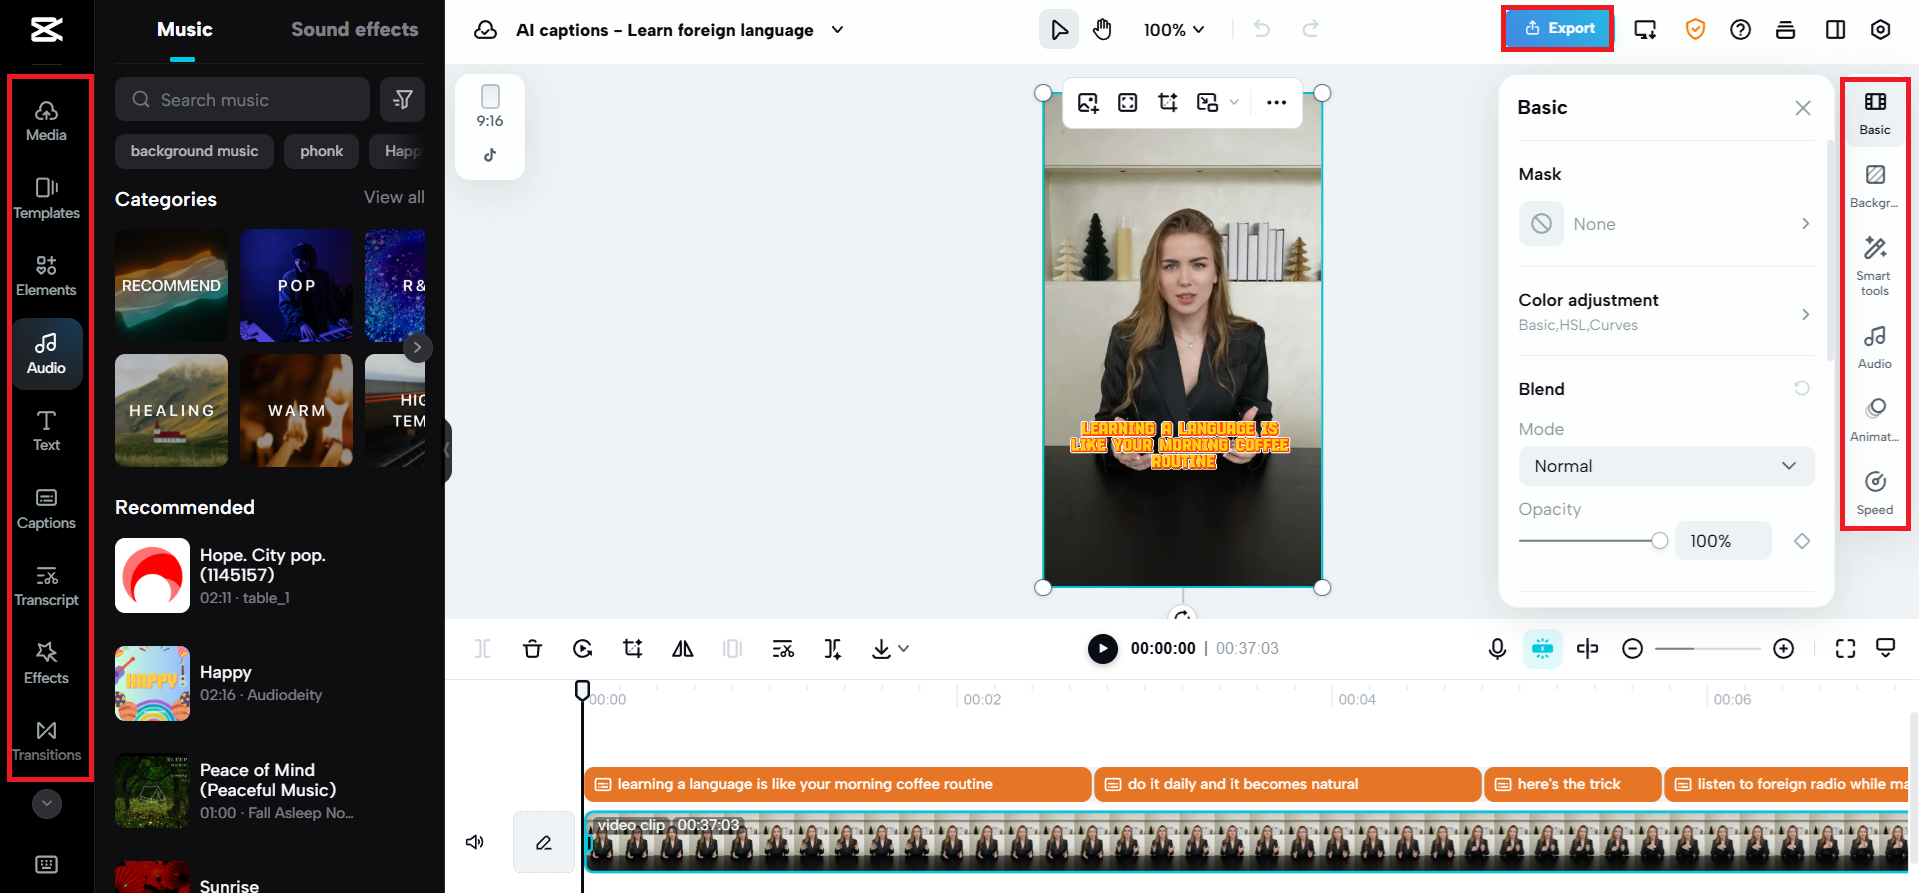Select the Audio tab in left sidebar
1919x893 pixels.
tap(46, 353)
